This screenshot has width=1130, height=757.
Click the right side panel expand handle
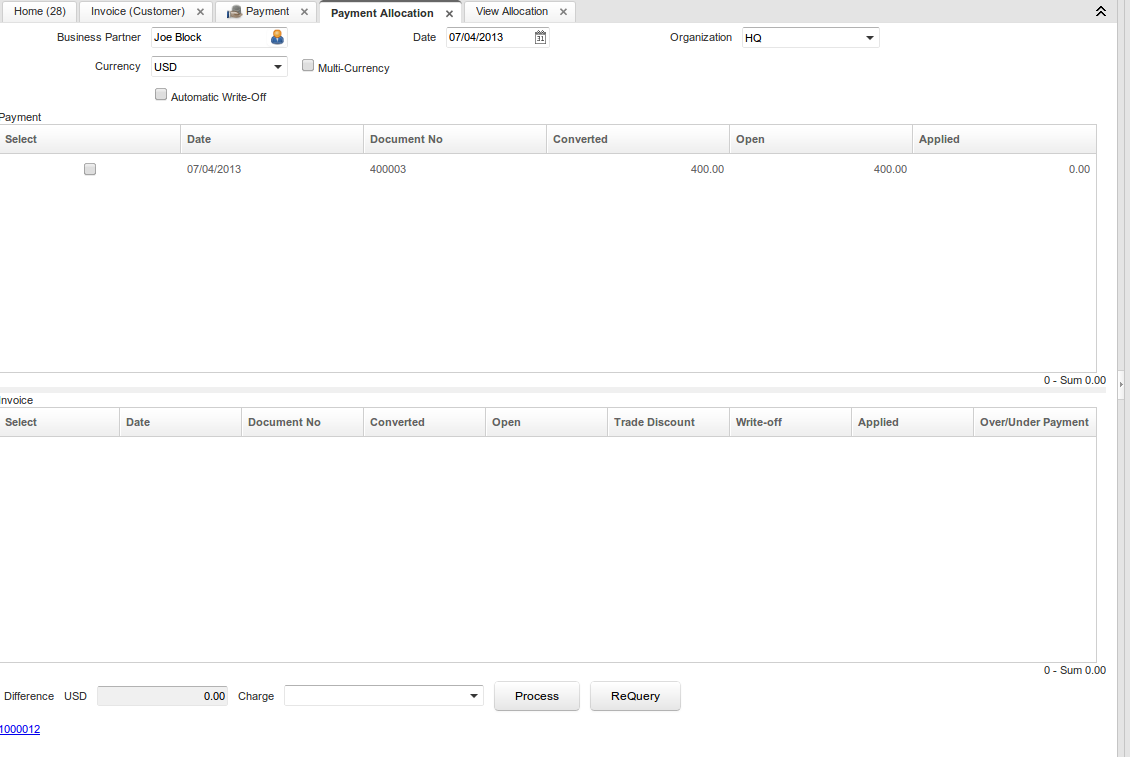tap(1121, 383)
